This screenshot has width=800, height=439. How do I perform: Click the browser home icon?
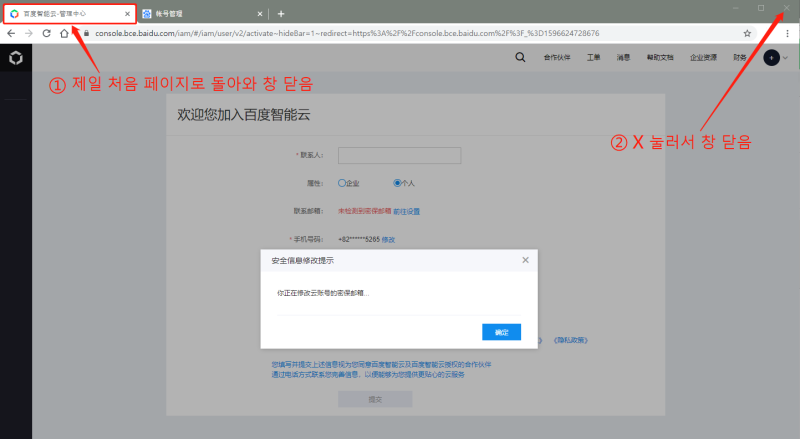(x=64, y=33)
